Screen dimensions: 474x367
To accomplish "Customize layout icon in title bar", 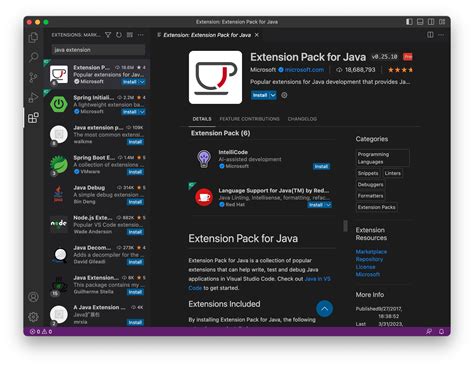I will [x=442, y=22].
